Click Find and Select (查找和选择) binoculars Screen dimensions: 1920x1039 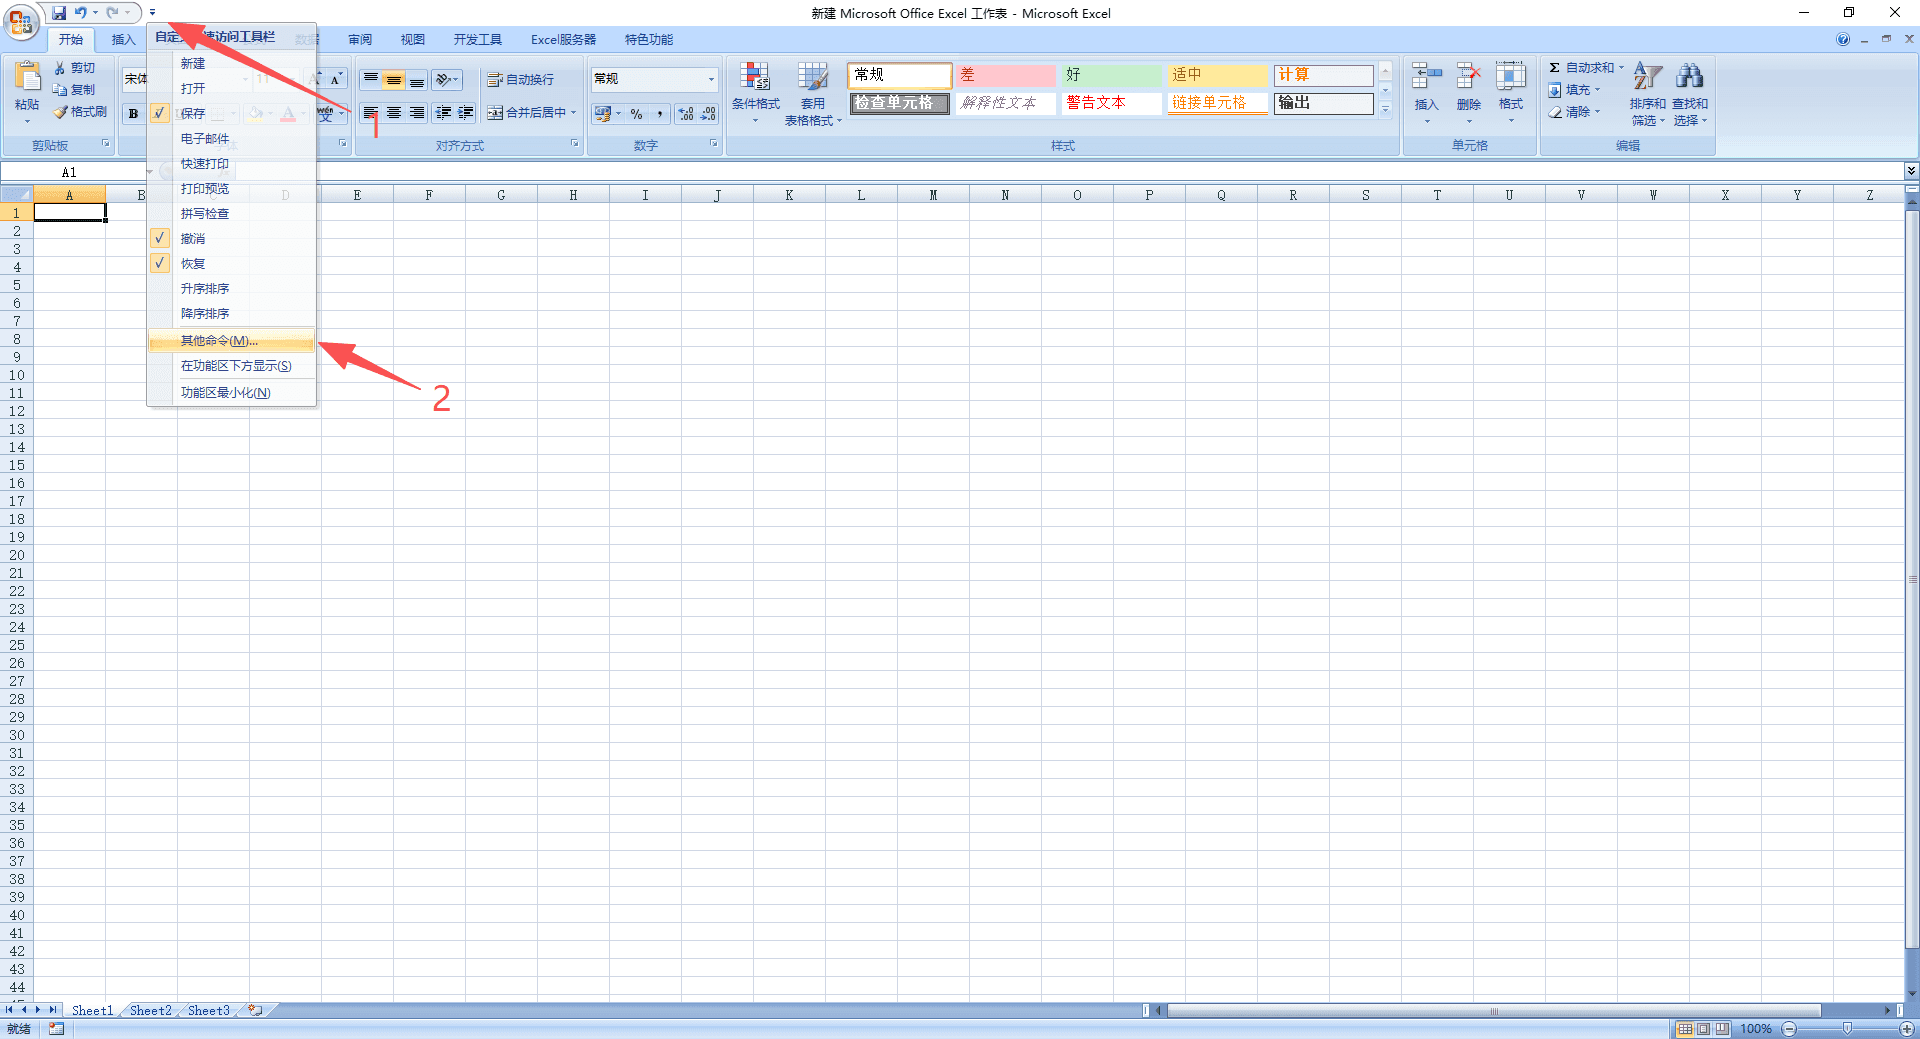[x=1690, y=76]
